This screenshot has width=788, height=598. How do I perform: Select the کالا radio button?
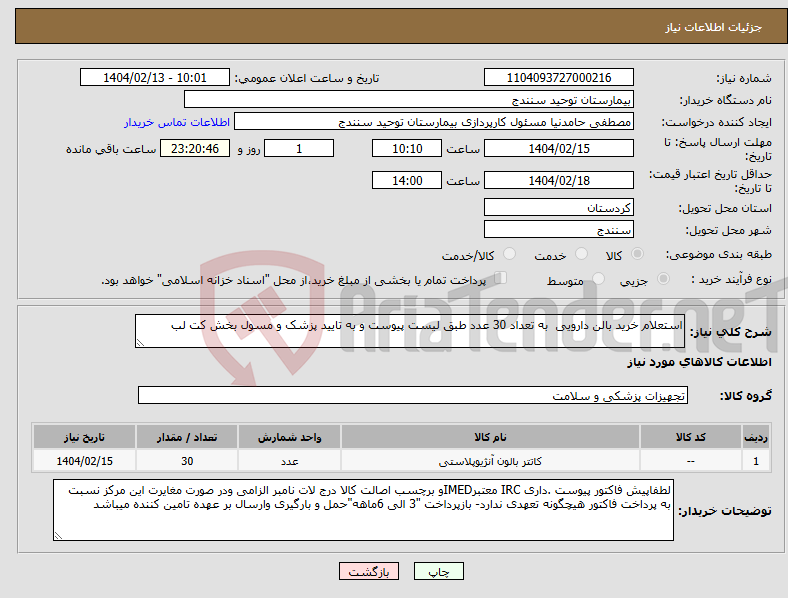637,254
